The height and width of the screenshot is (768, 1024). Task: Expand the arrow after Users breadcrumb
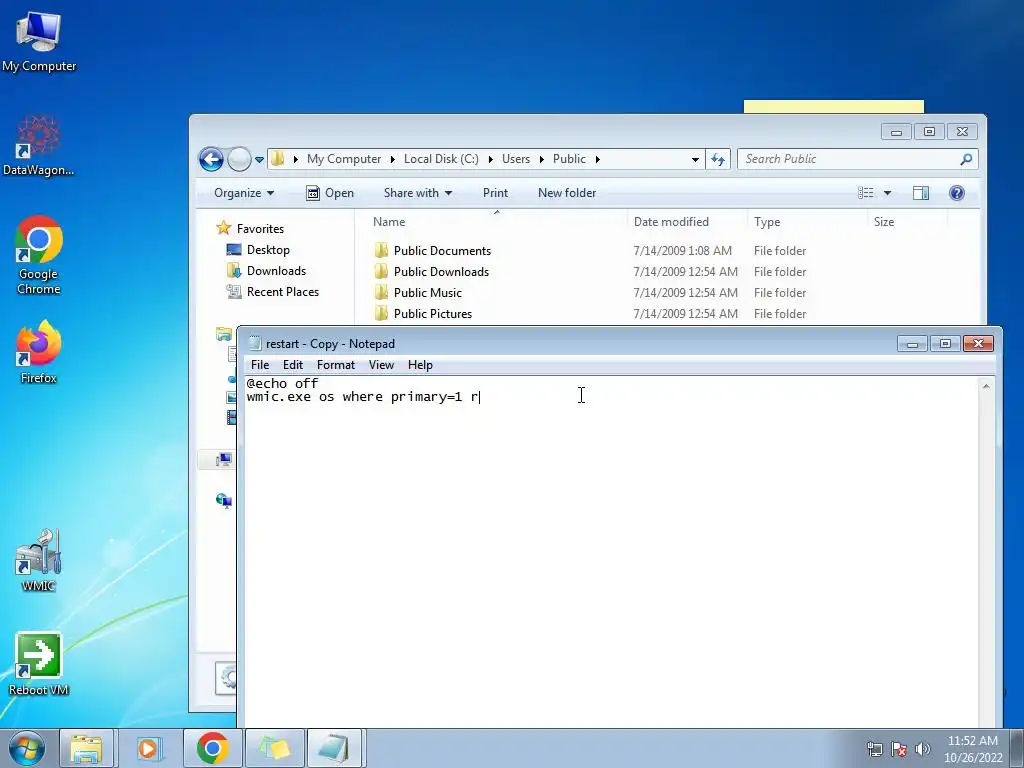coord(541,159)
